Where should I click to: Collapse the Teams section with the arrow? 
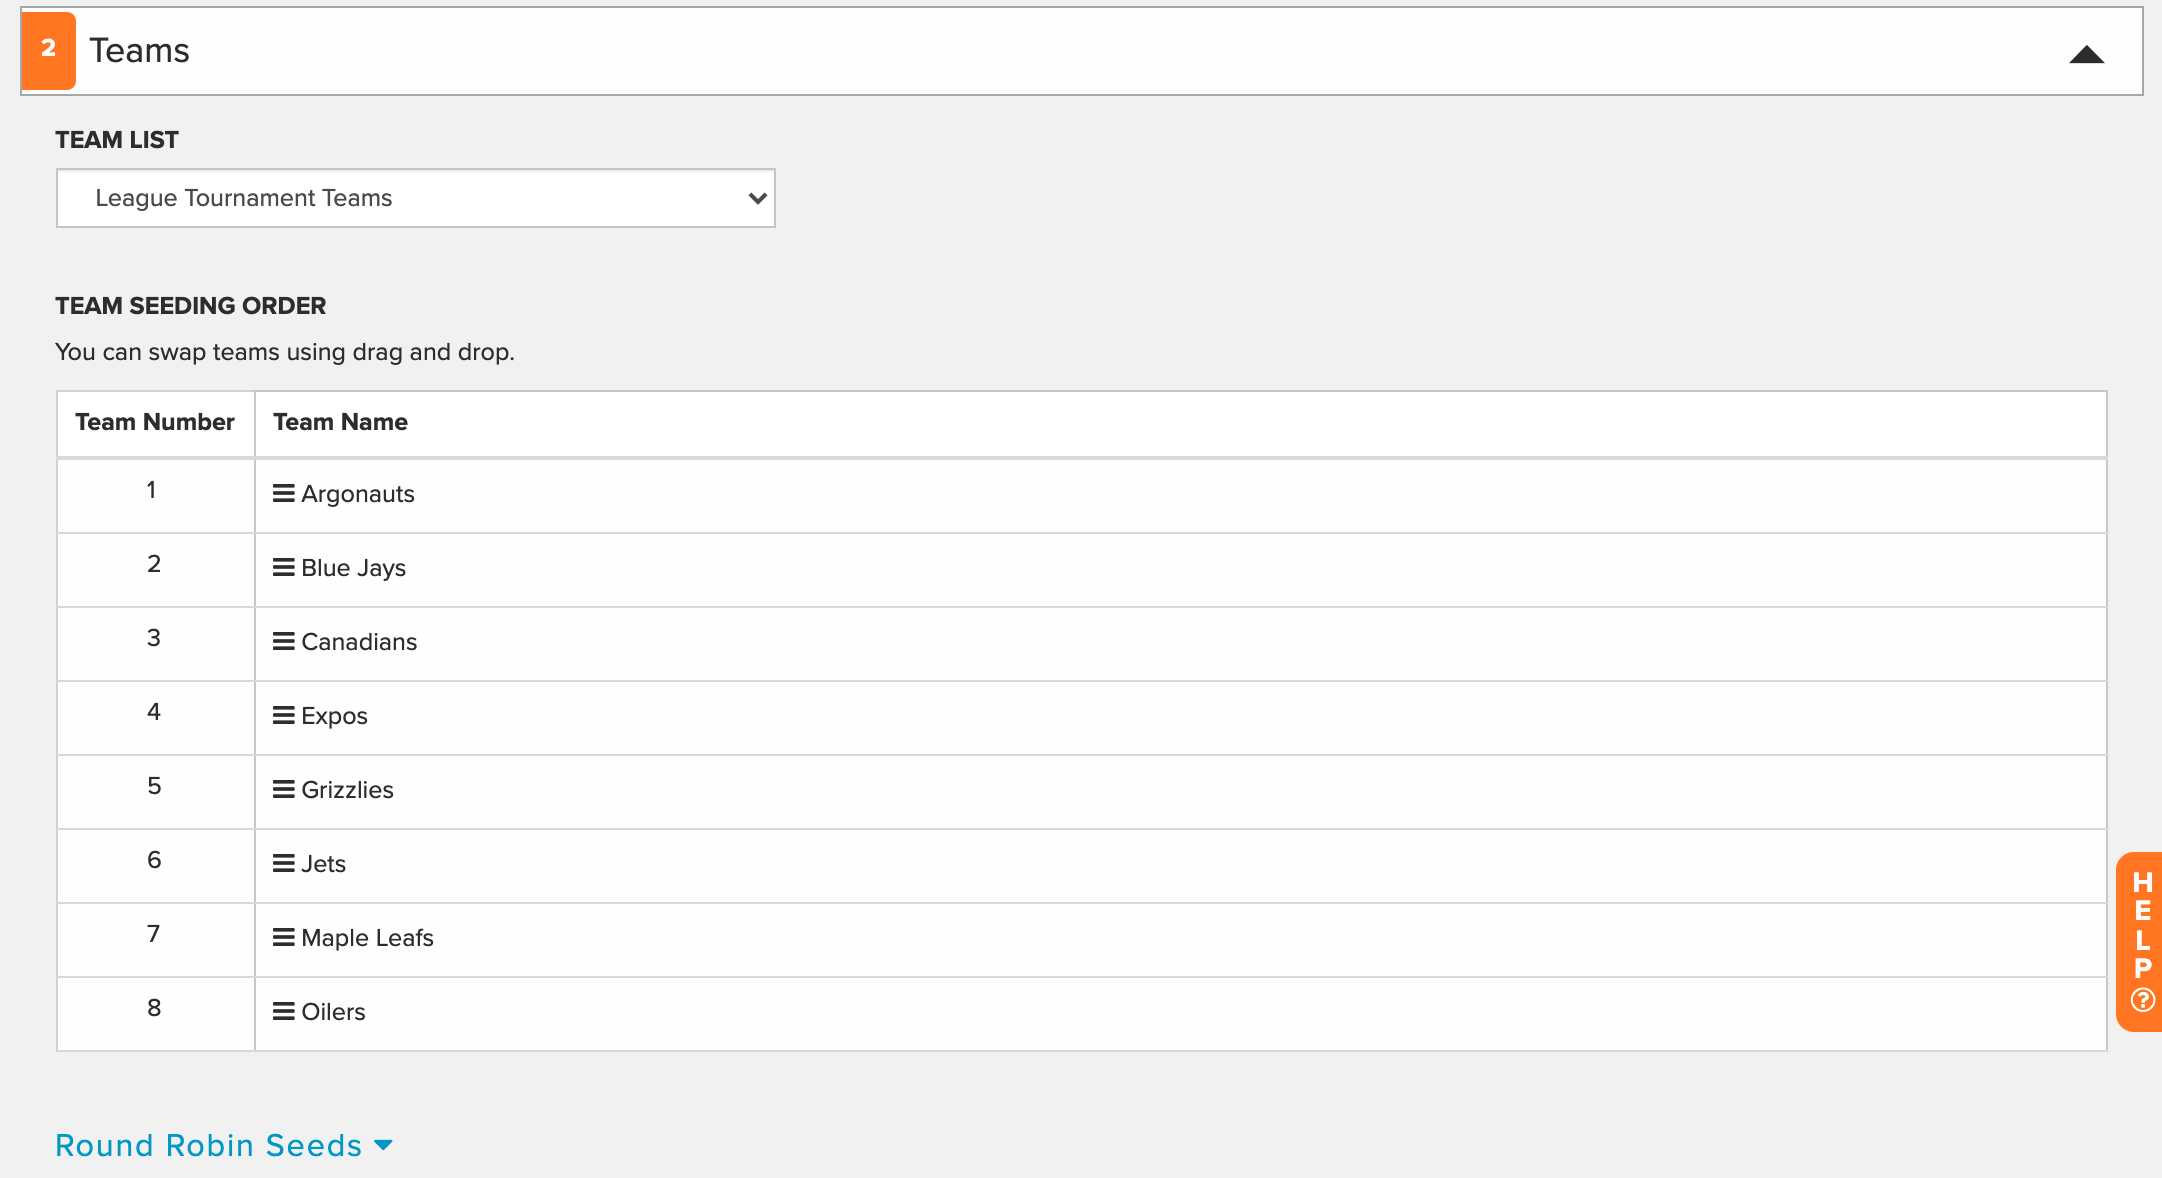(x=2086, y=54)
